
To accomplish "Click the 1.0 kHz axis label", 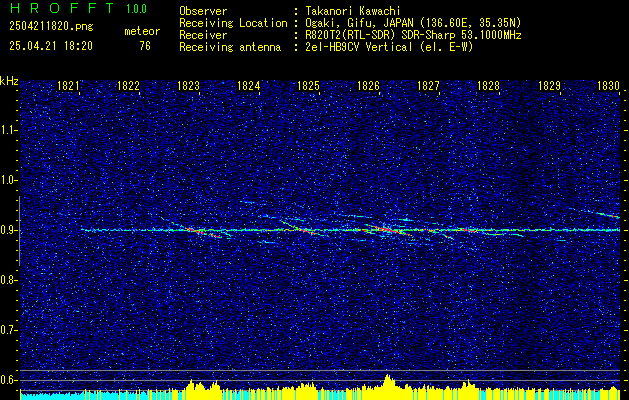I will (7, 180).
